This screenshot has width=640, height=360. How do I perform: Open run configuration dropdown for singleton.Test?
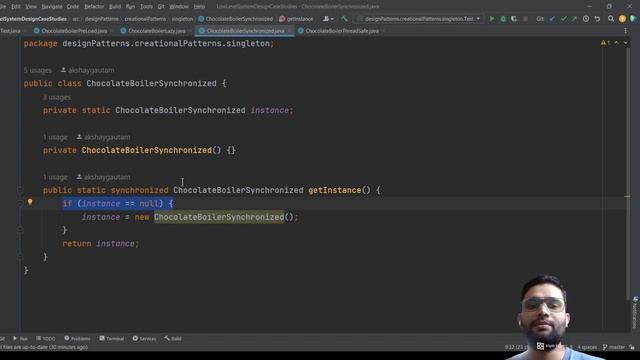419,19
